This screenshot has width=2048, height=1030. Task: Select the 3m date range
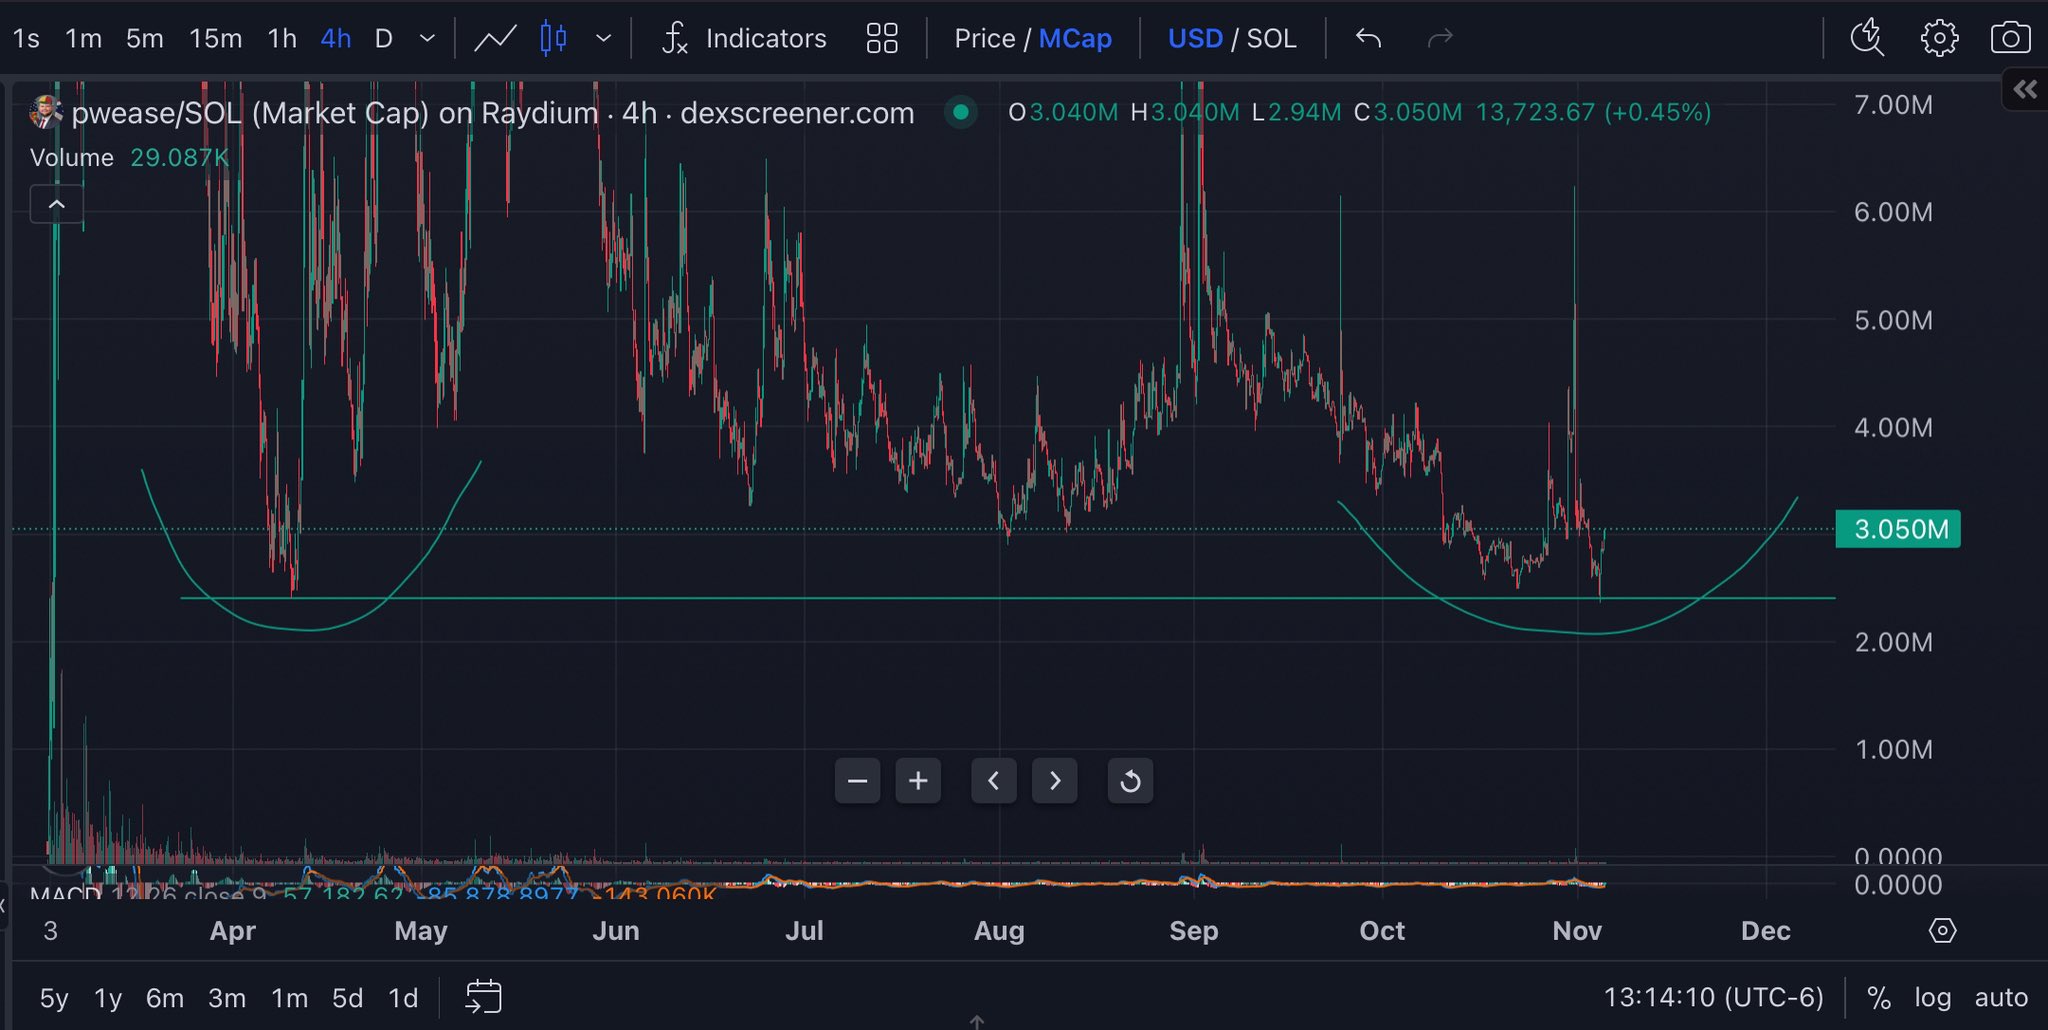[x=227, y=998]
